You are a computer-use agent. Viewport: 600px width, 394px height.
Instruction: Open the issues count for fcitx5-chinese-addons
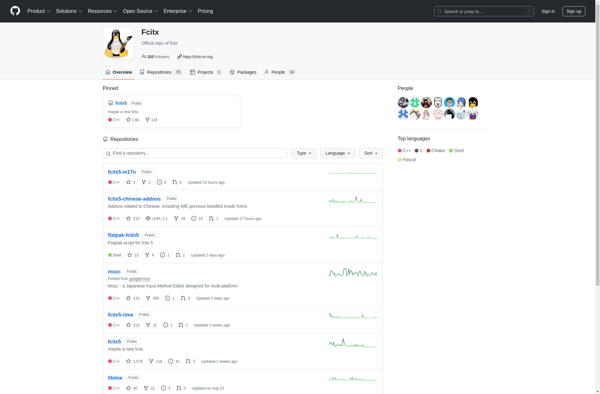pyautogui.click(x=197, y=218)
